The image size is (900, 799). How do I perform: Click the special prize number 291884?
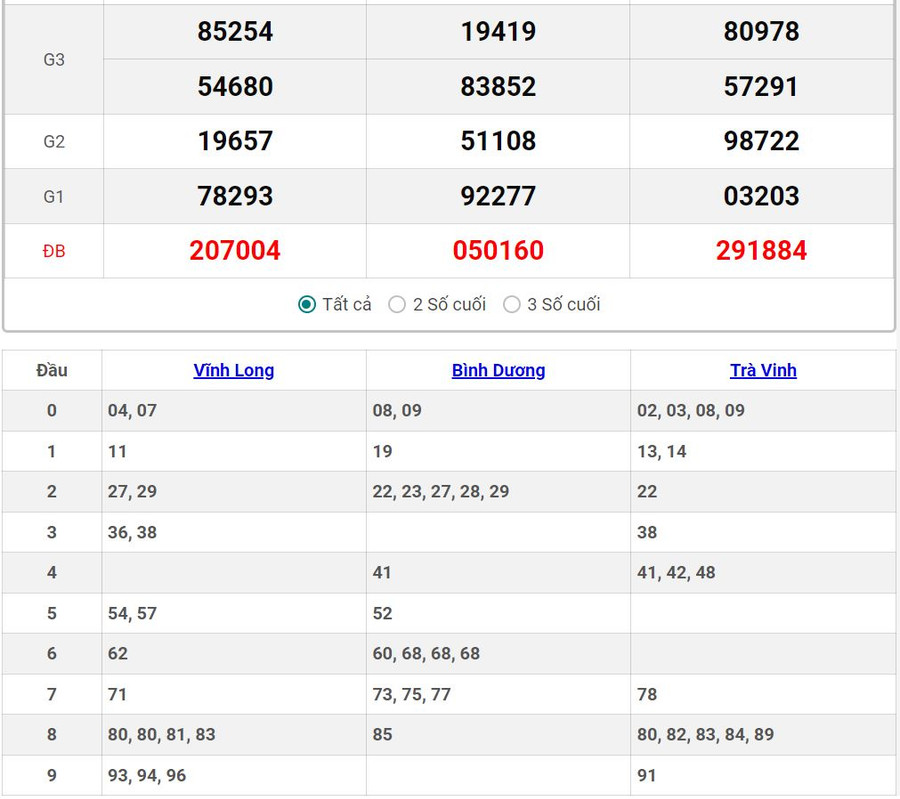pyautogui.click(x=761, y=250)
